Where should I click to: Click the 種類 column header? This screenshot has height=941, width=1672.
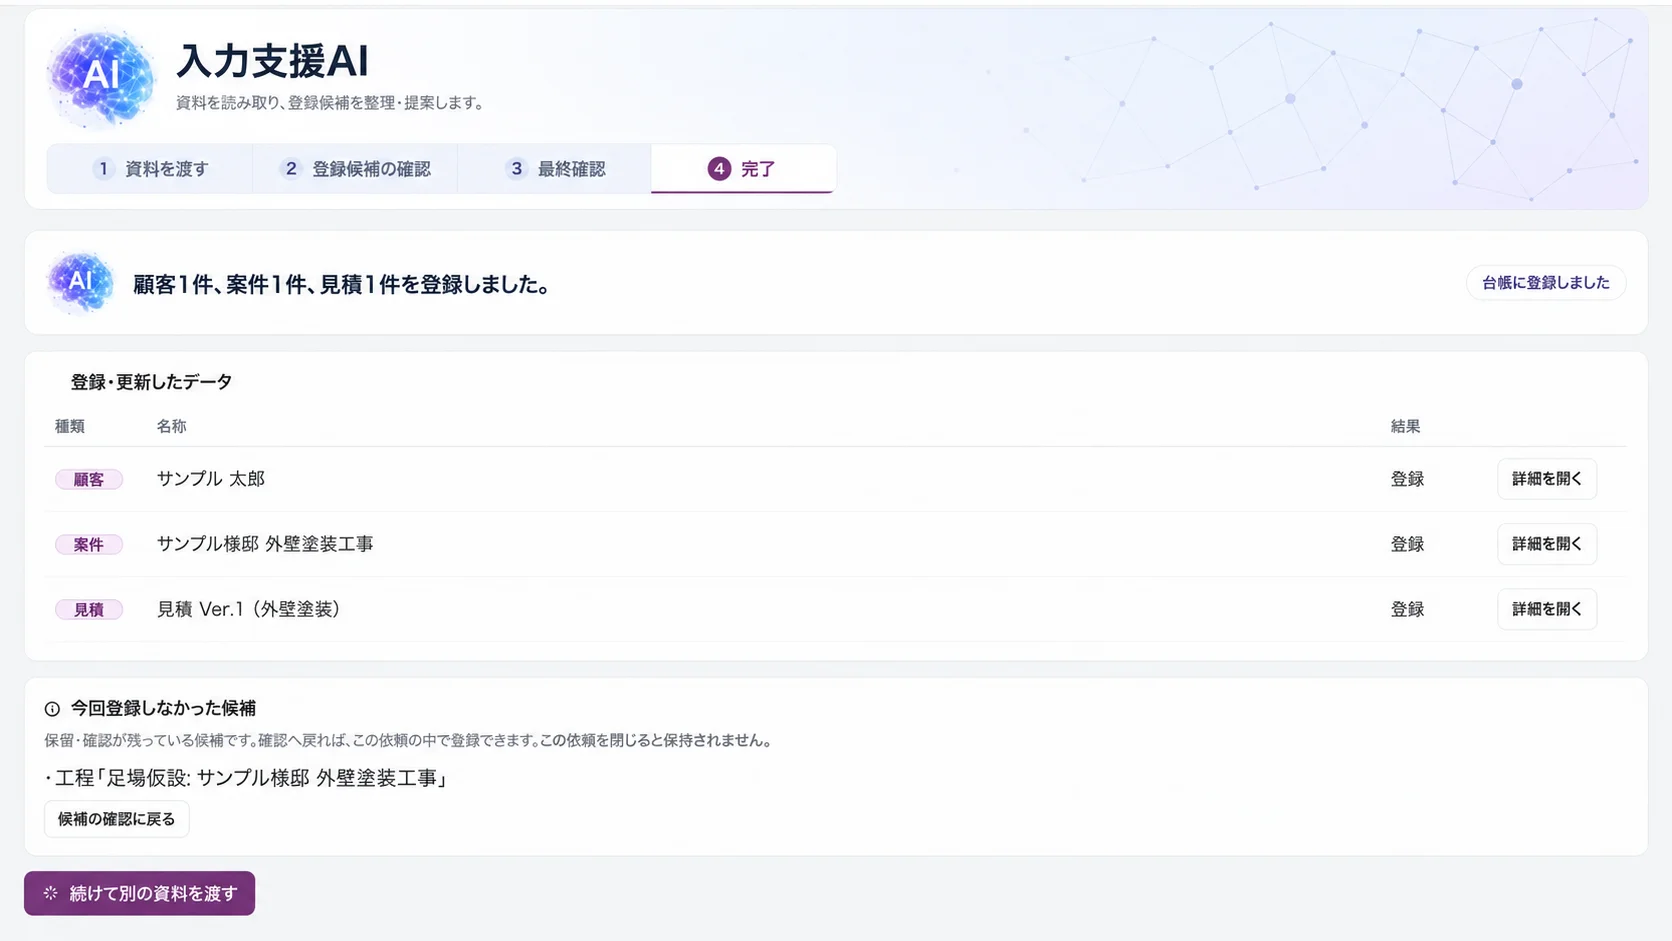[x=70, y=426]
